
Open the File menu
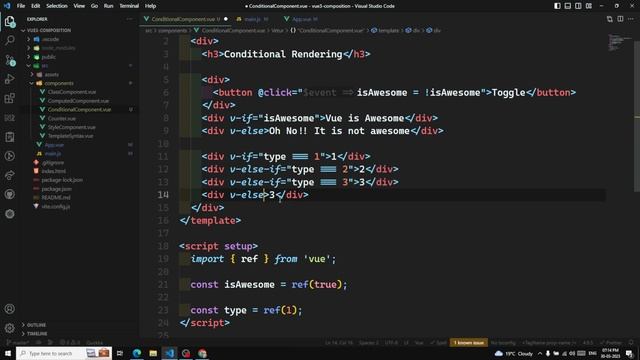tap(21, 6)
